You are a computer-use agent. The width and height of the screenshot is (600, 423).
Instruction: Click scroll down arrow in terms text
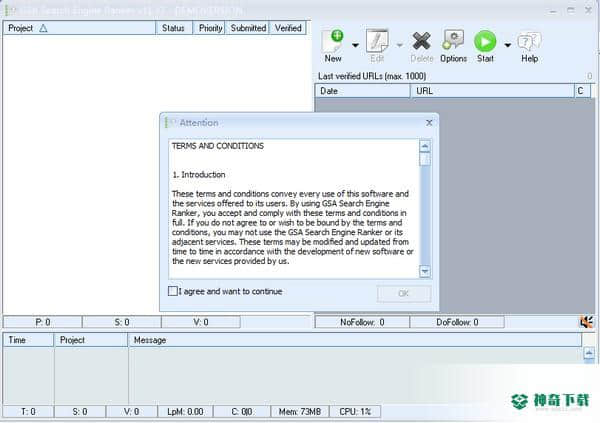point(425,271)
